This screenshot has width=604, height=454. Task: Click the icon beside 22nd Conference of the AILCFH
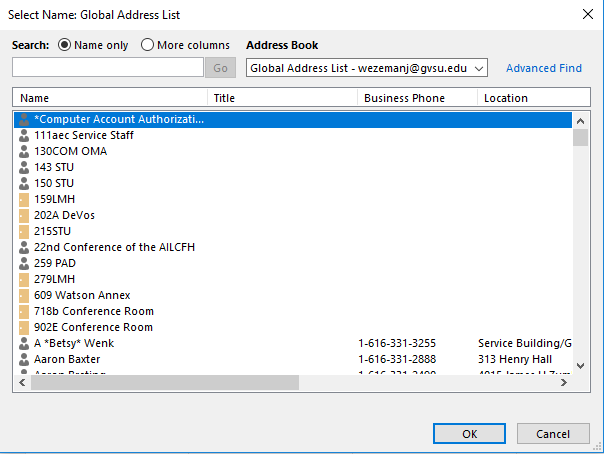coord(24,247)
